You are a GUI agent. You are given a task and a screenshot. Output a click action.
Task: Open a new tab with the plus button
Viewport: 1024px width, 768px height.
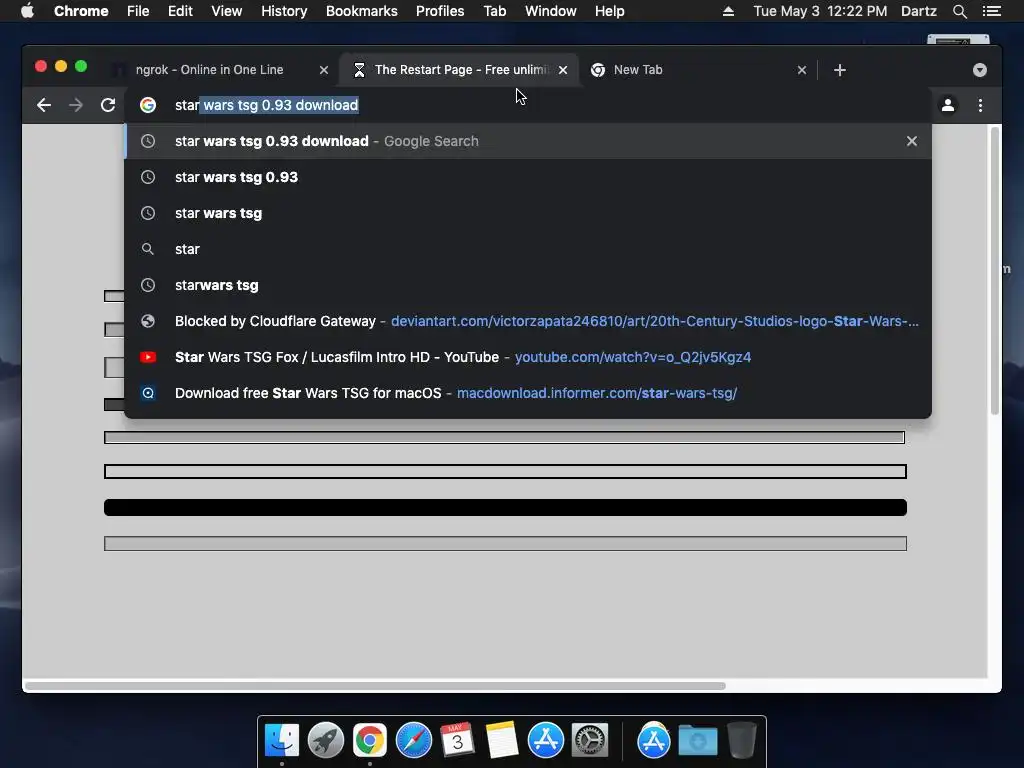tap(840, 70)
